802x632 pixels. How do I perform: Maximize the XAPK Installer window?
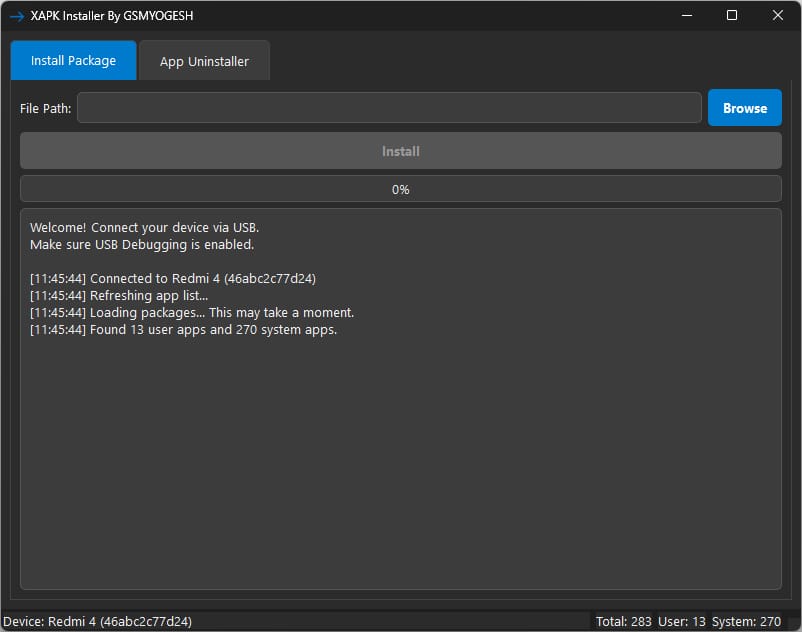(x=732, y=16)
